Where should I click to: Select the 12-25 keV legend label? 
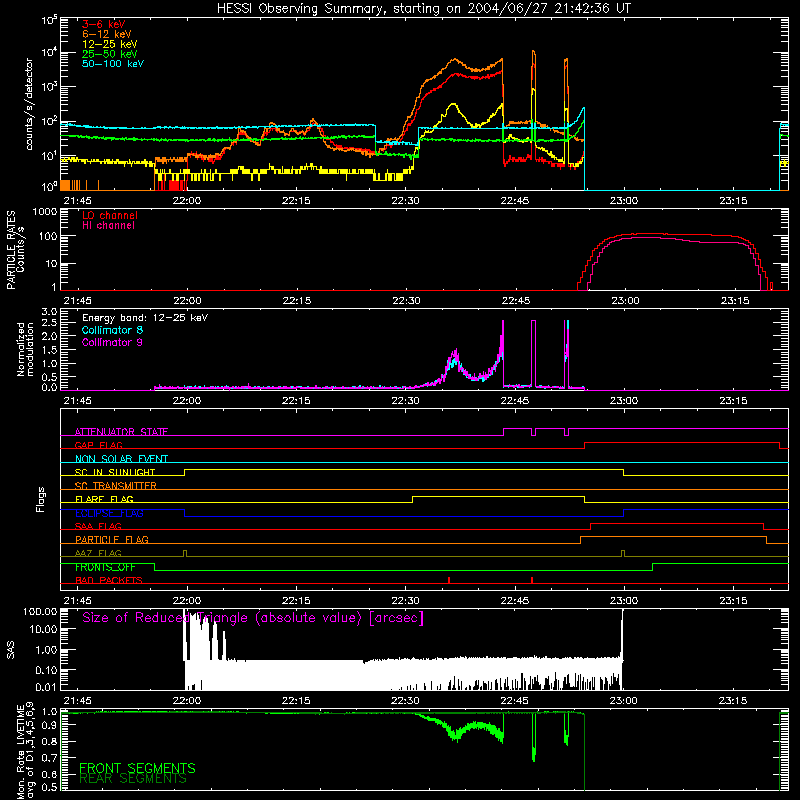tap(110, 44)
